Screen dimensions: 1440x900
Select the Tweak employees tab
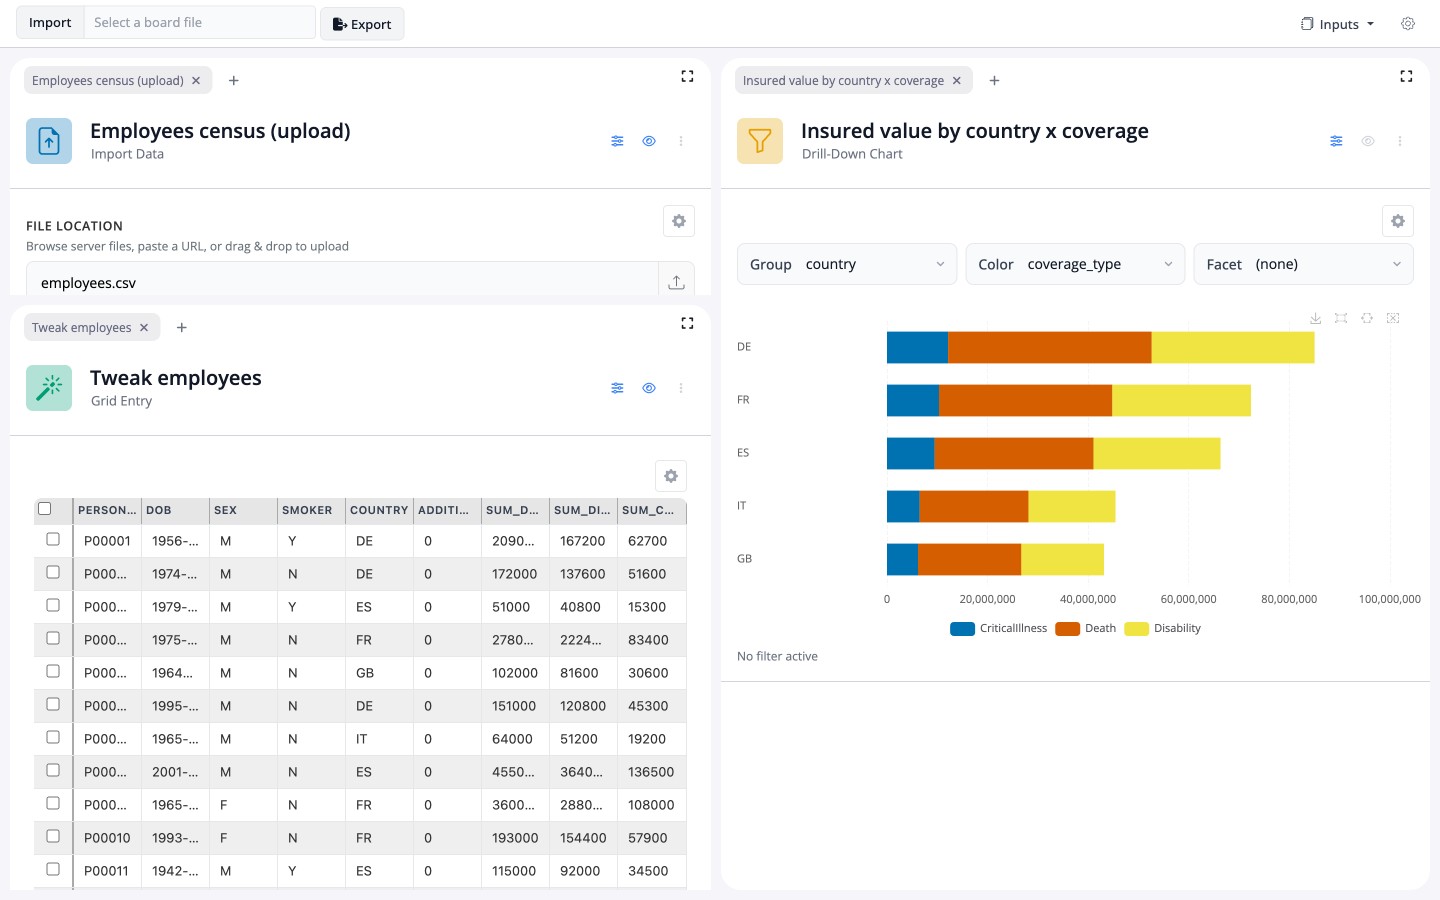pyautogui.click(x=82, y=328)
